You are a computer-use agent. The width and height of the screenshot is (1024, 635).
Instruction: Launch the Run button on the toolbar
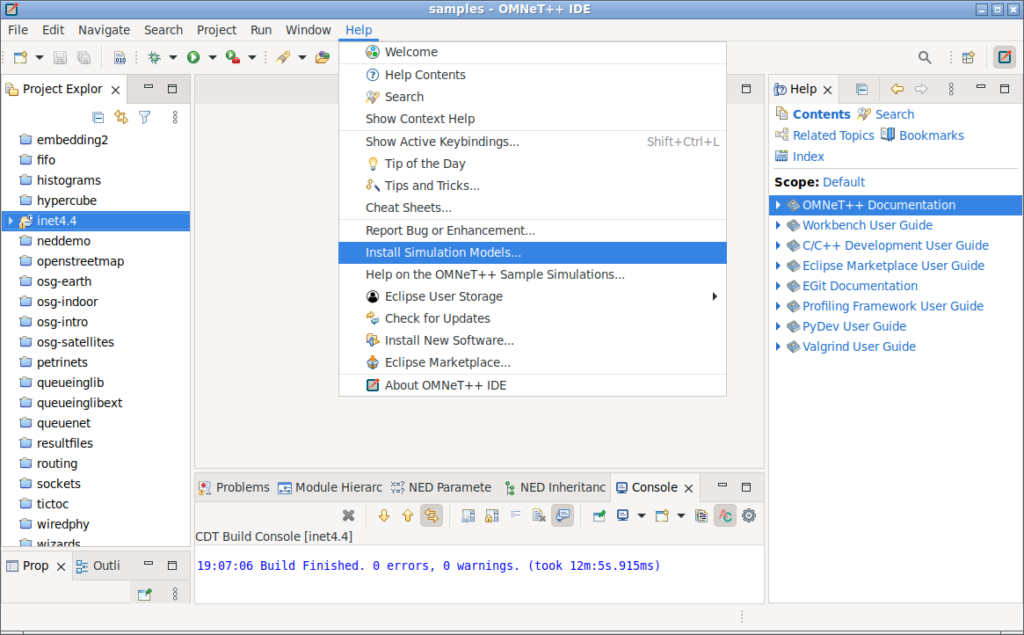tap(194, 57)
